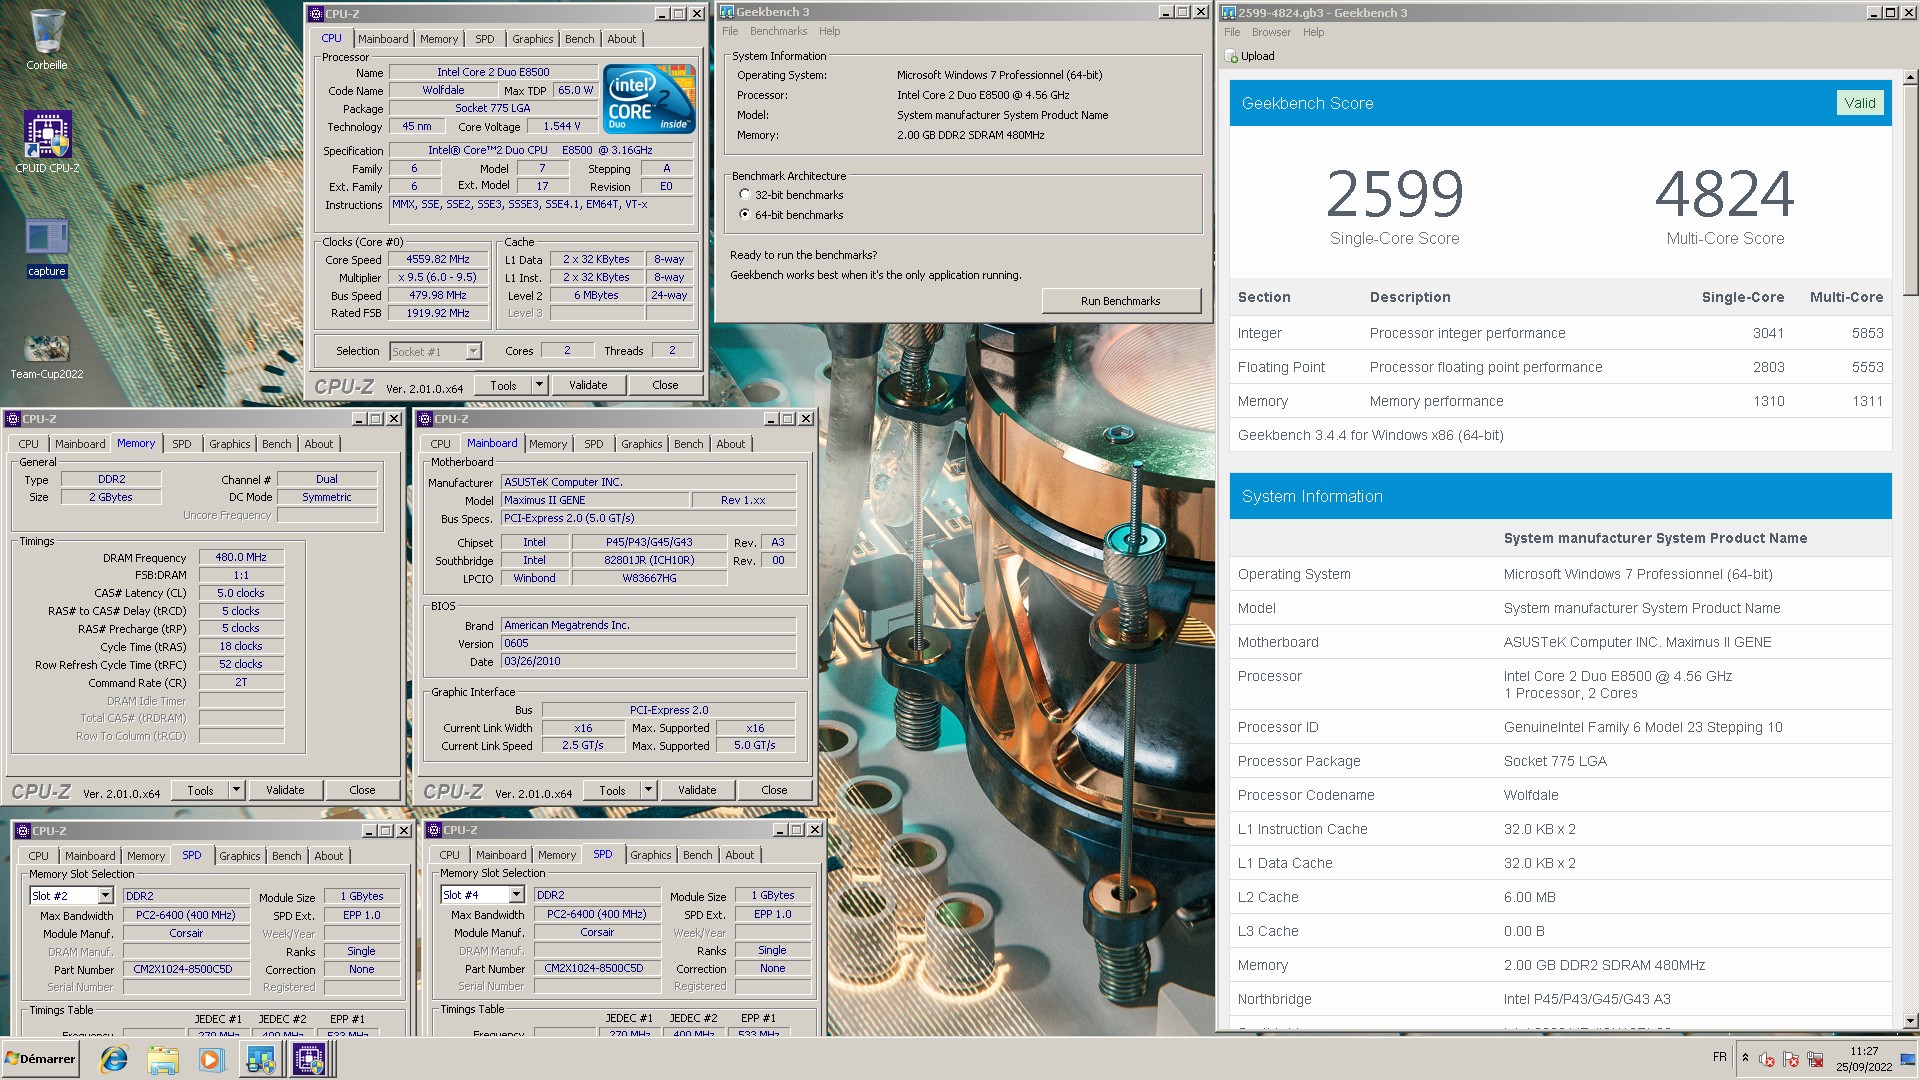Switch to CPU-Z taskbar button
Screen dimensions: 1920x1080
click(309, 1059)
